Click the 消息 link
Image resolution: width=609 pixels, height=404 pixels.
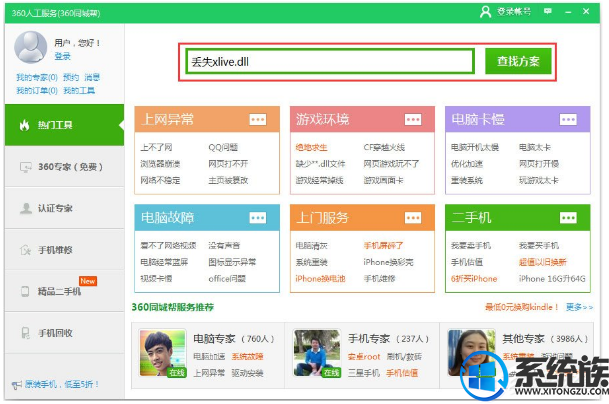click(x=92, y=77)
